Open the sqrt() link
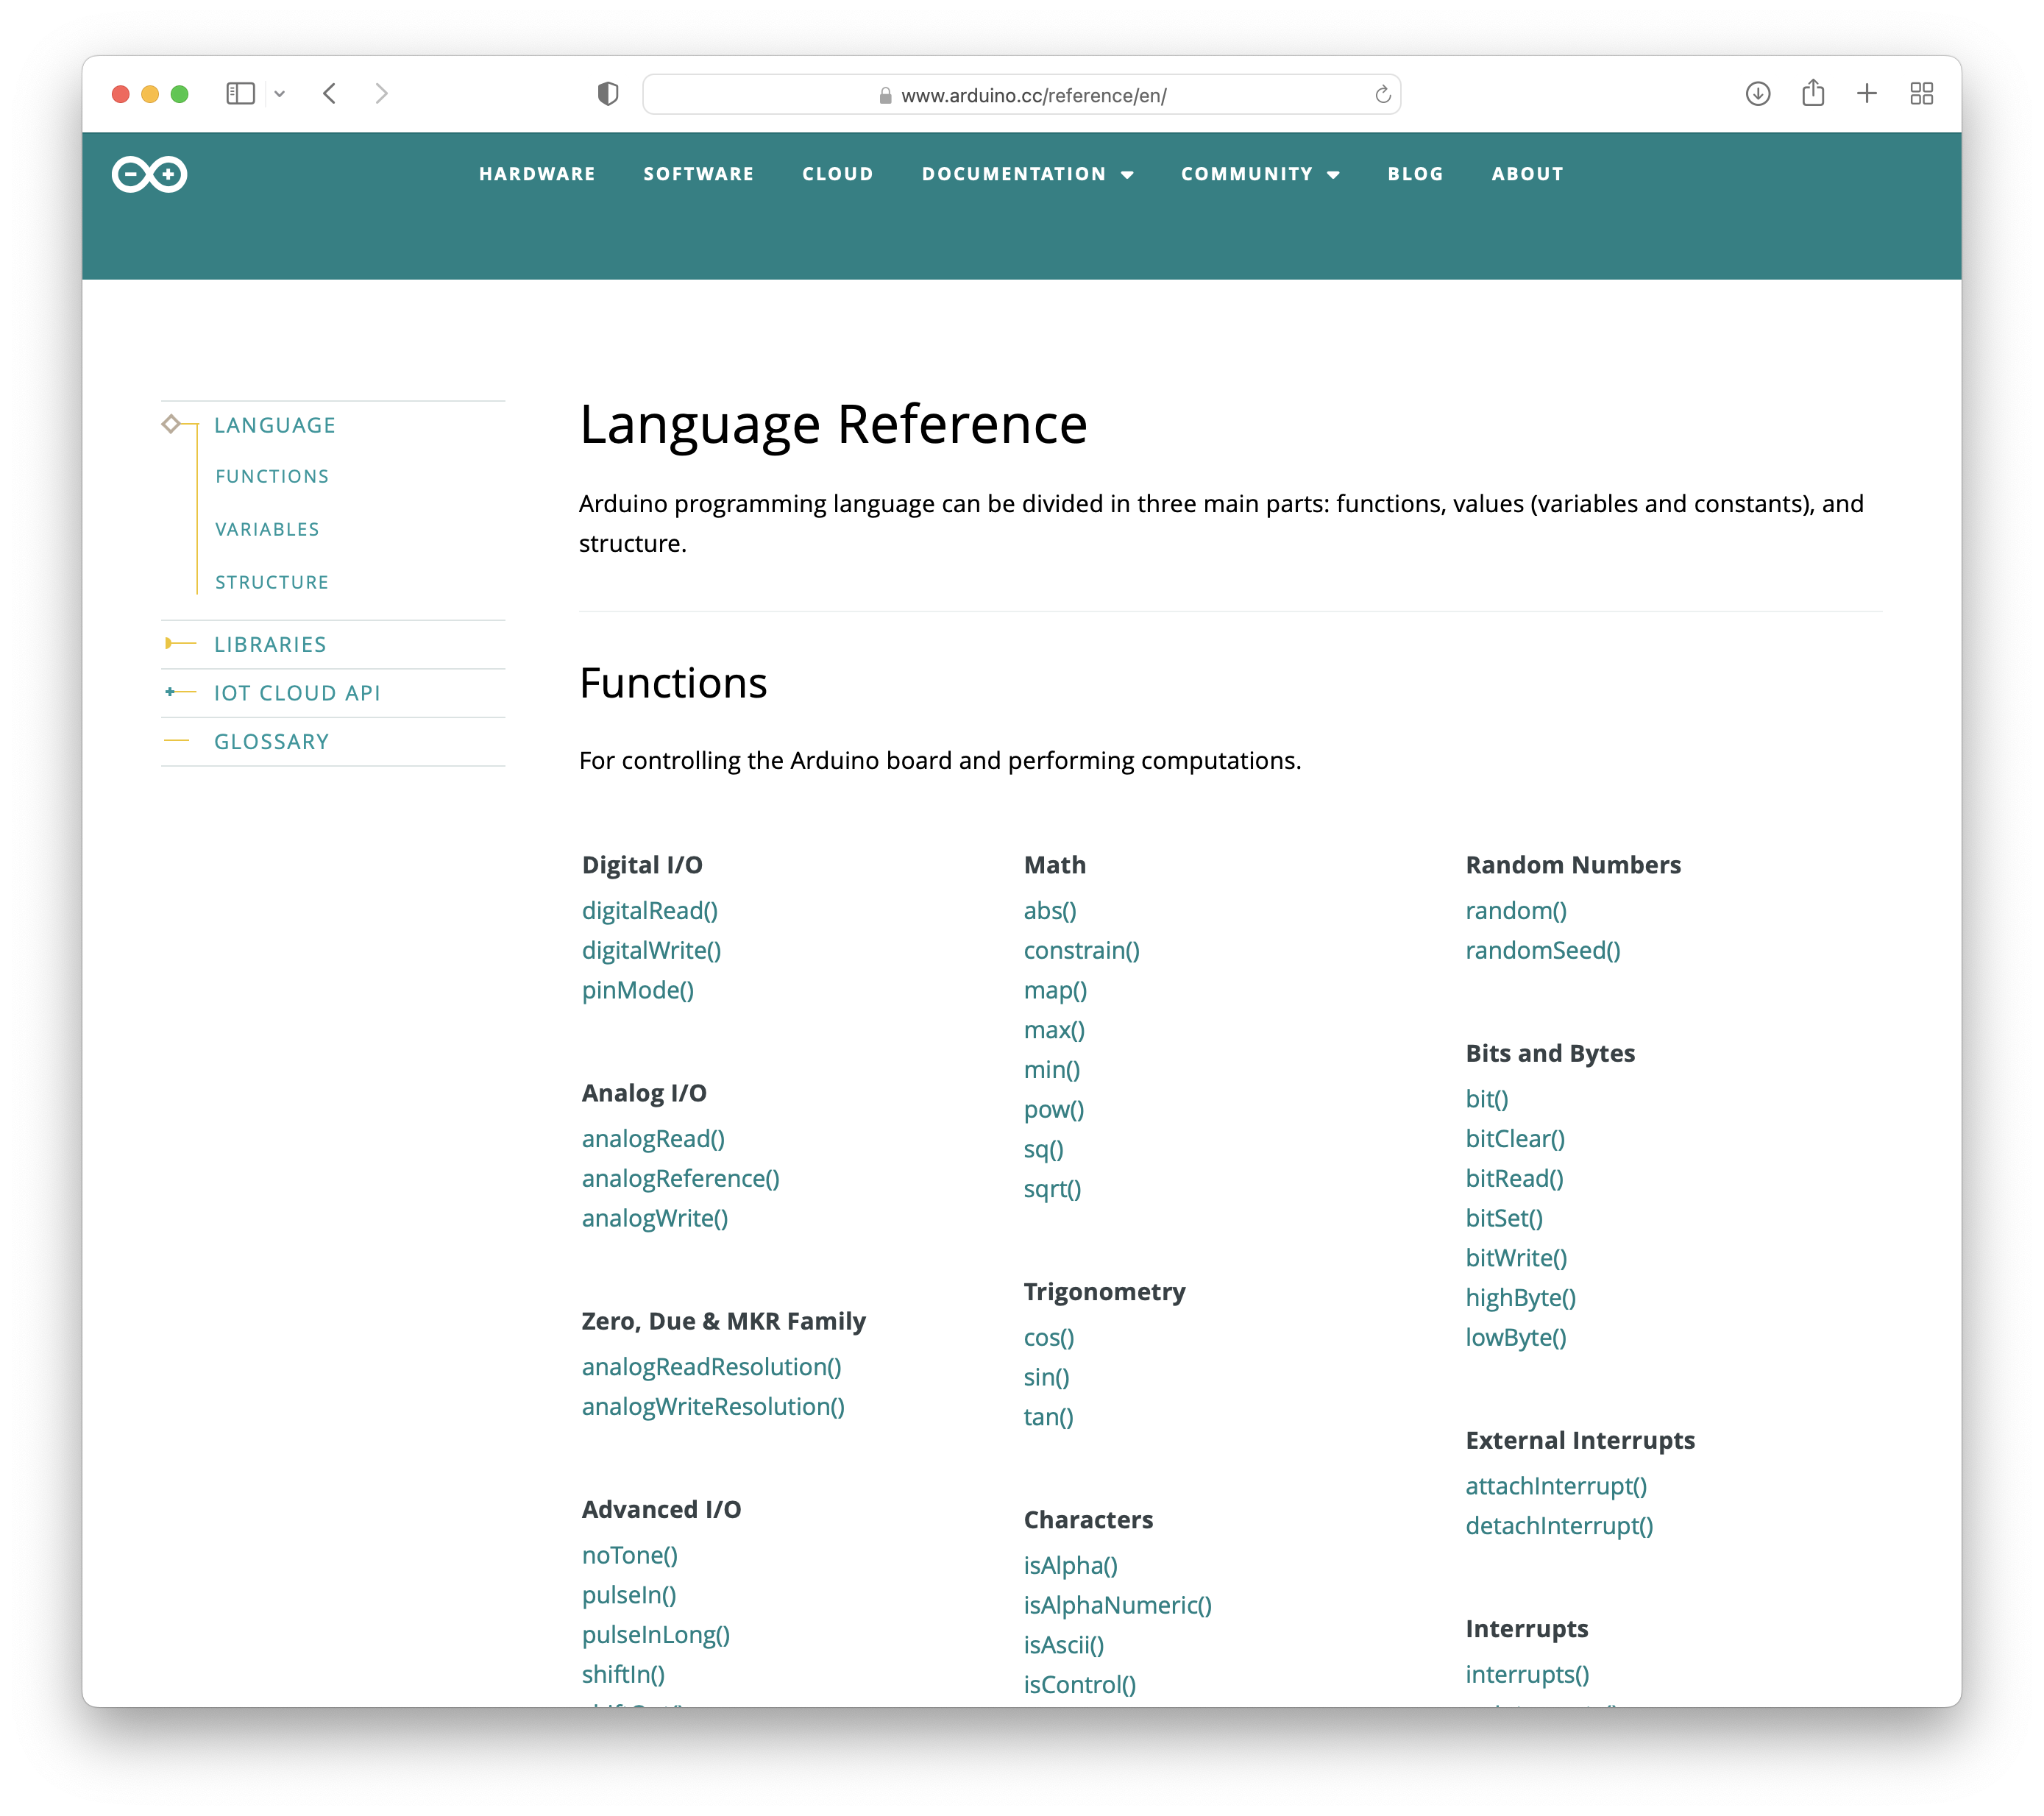 [x=1052, y=1189]
